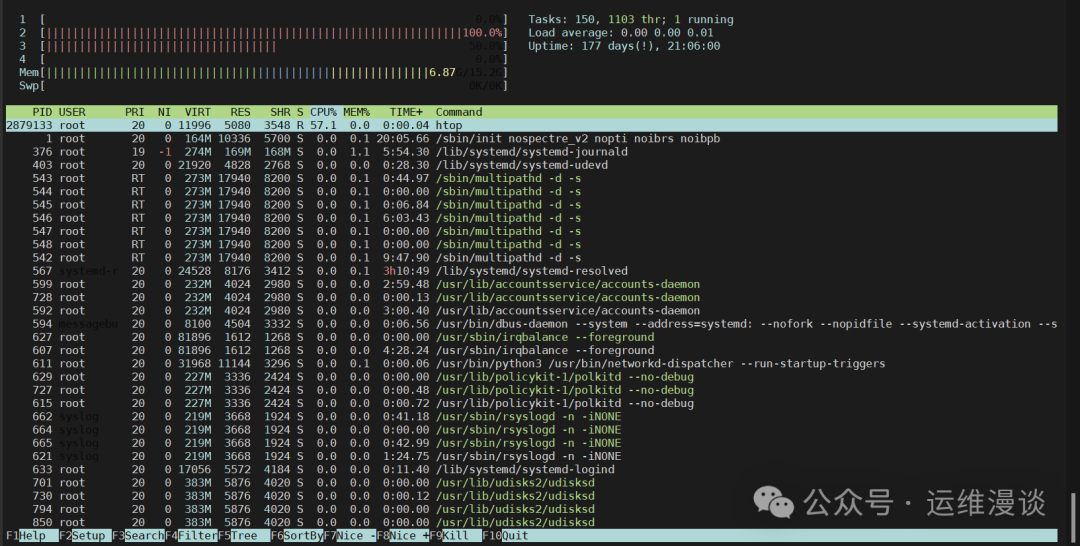Sort by MEM% column header
Viewport: 1080px width, 546px height.
356,112
